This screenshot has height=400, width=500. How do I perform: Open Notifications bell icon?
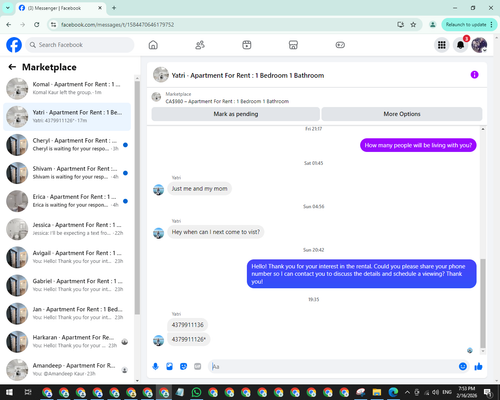(x=460, y=45)
